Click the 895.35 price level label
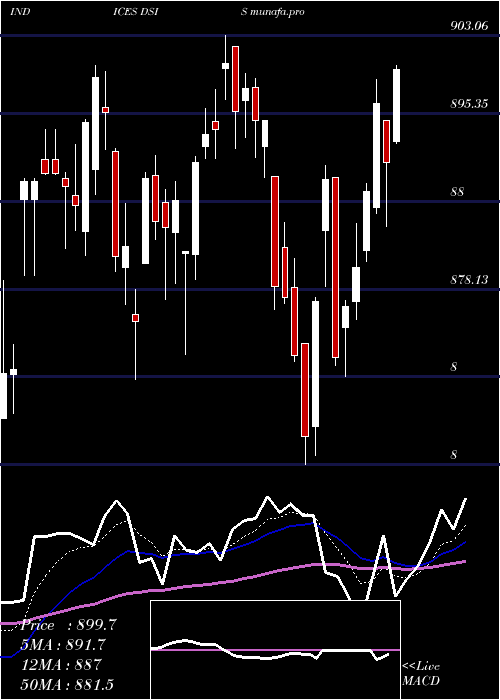The width and height of the screenshot is (500, 700). click(469, 104)
